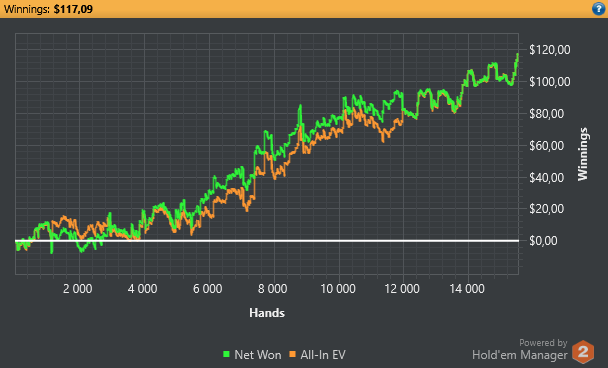
Task: Toggle the orange All-In EV legend swatch
Action: tap(292, 354)
